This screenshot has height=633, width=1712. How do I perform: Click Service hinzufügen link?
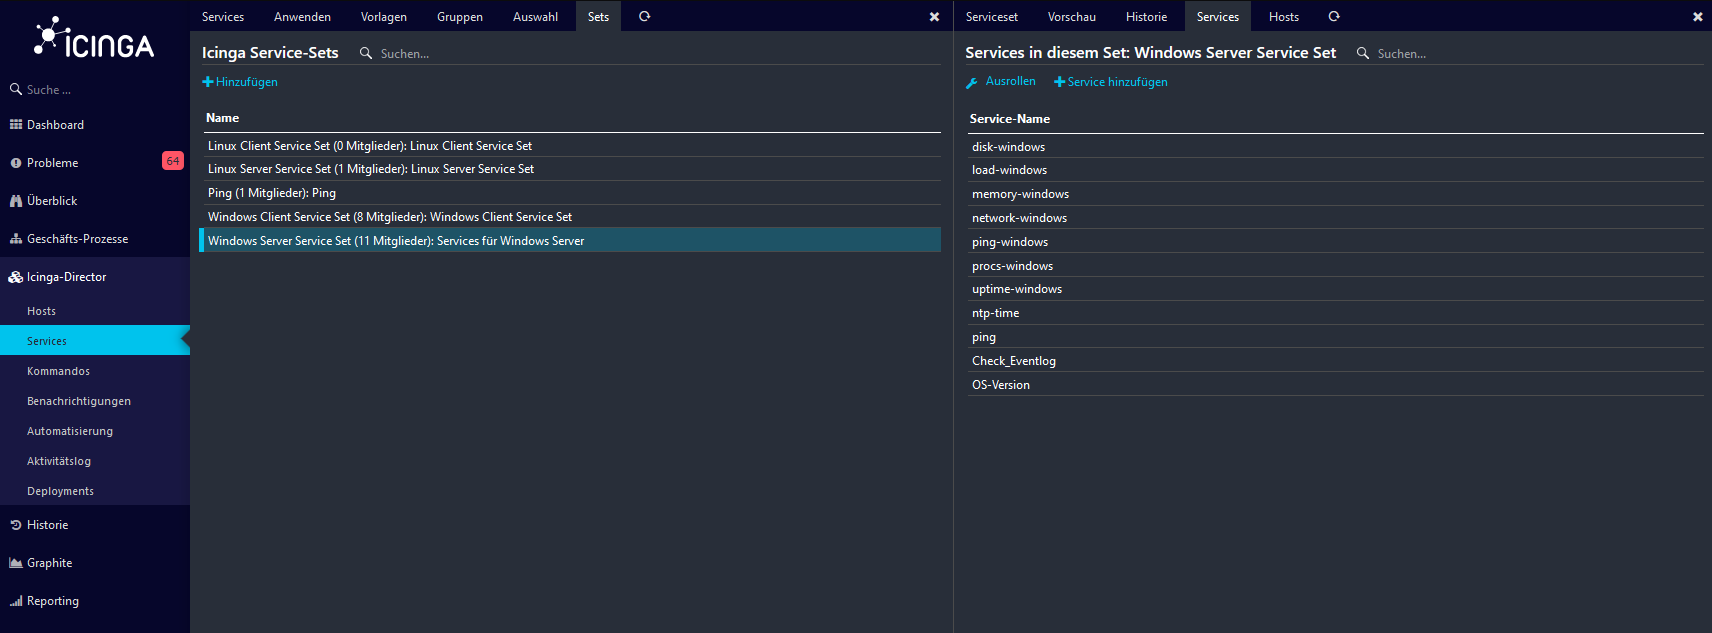(1111, 82)
